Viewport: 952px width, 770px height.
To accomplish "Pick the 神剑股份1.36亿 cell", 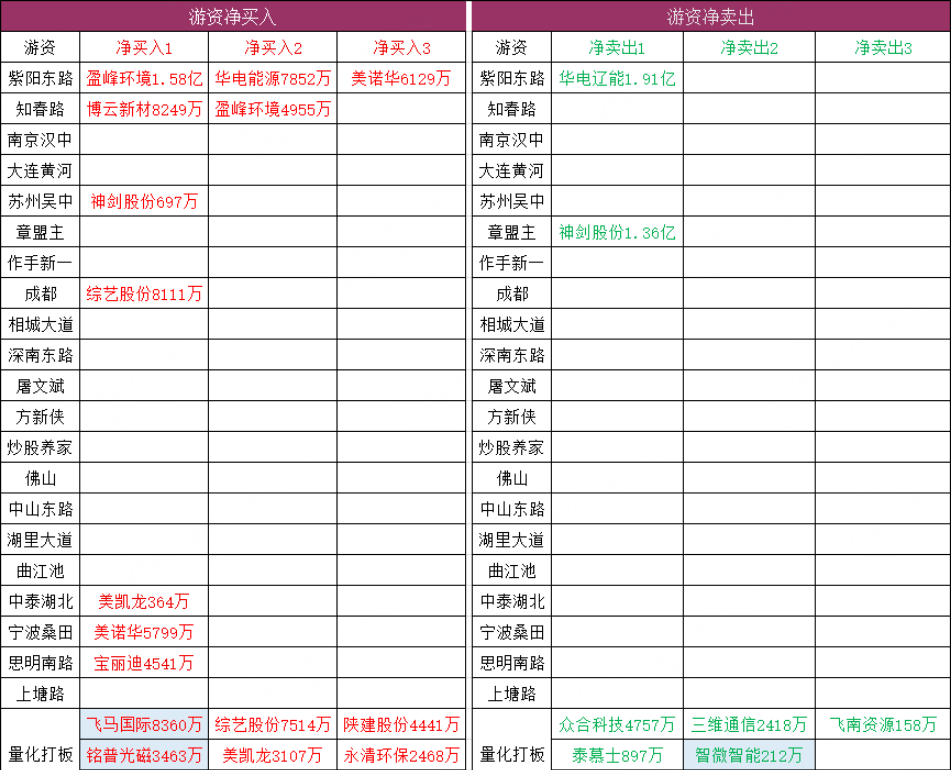I will (617, 232).
